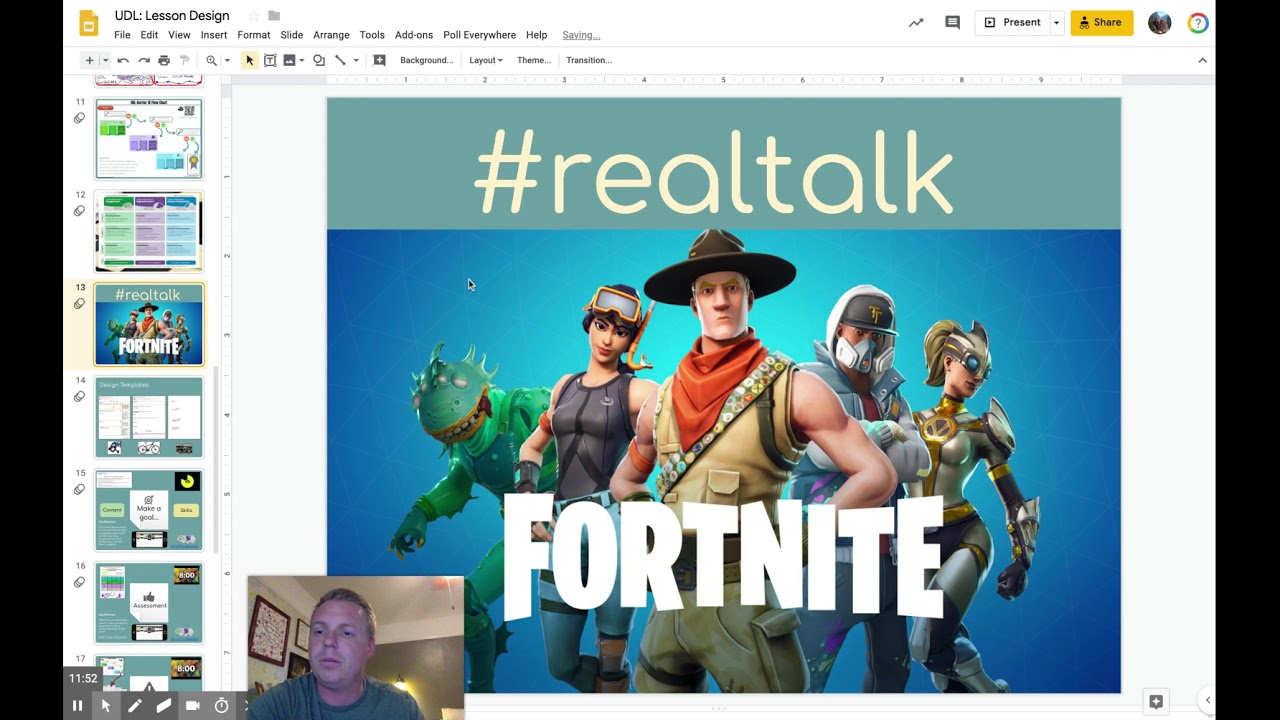Expand the new slide layout arrow
The width and height of the screenshot is (1280, 720).
[x=105, y=60]
